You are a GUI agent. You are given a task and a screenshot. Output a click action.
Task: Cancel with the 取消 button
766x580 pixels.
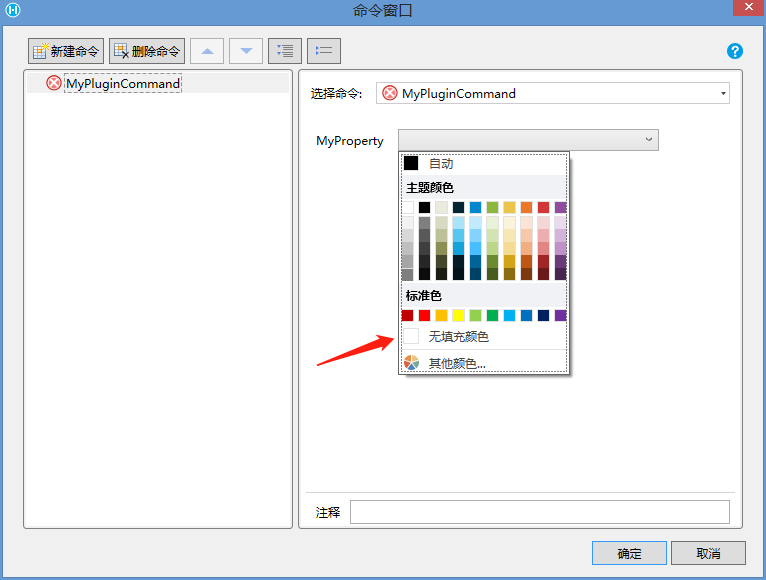tap(708, 553)
